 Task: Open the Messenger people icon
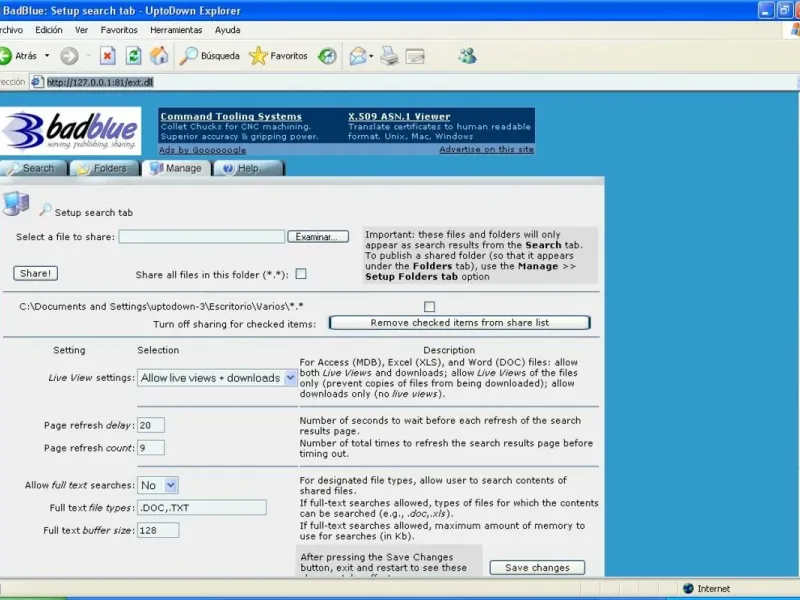pos(467,55)
